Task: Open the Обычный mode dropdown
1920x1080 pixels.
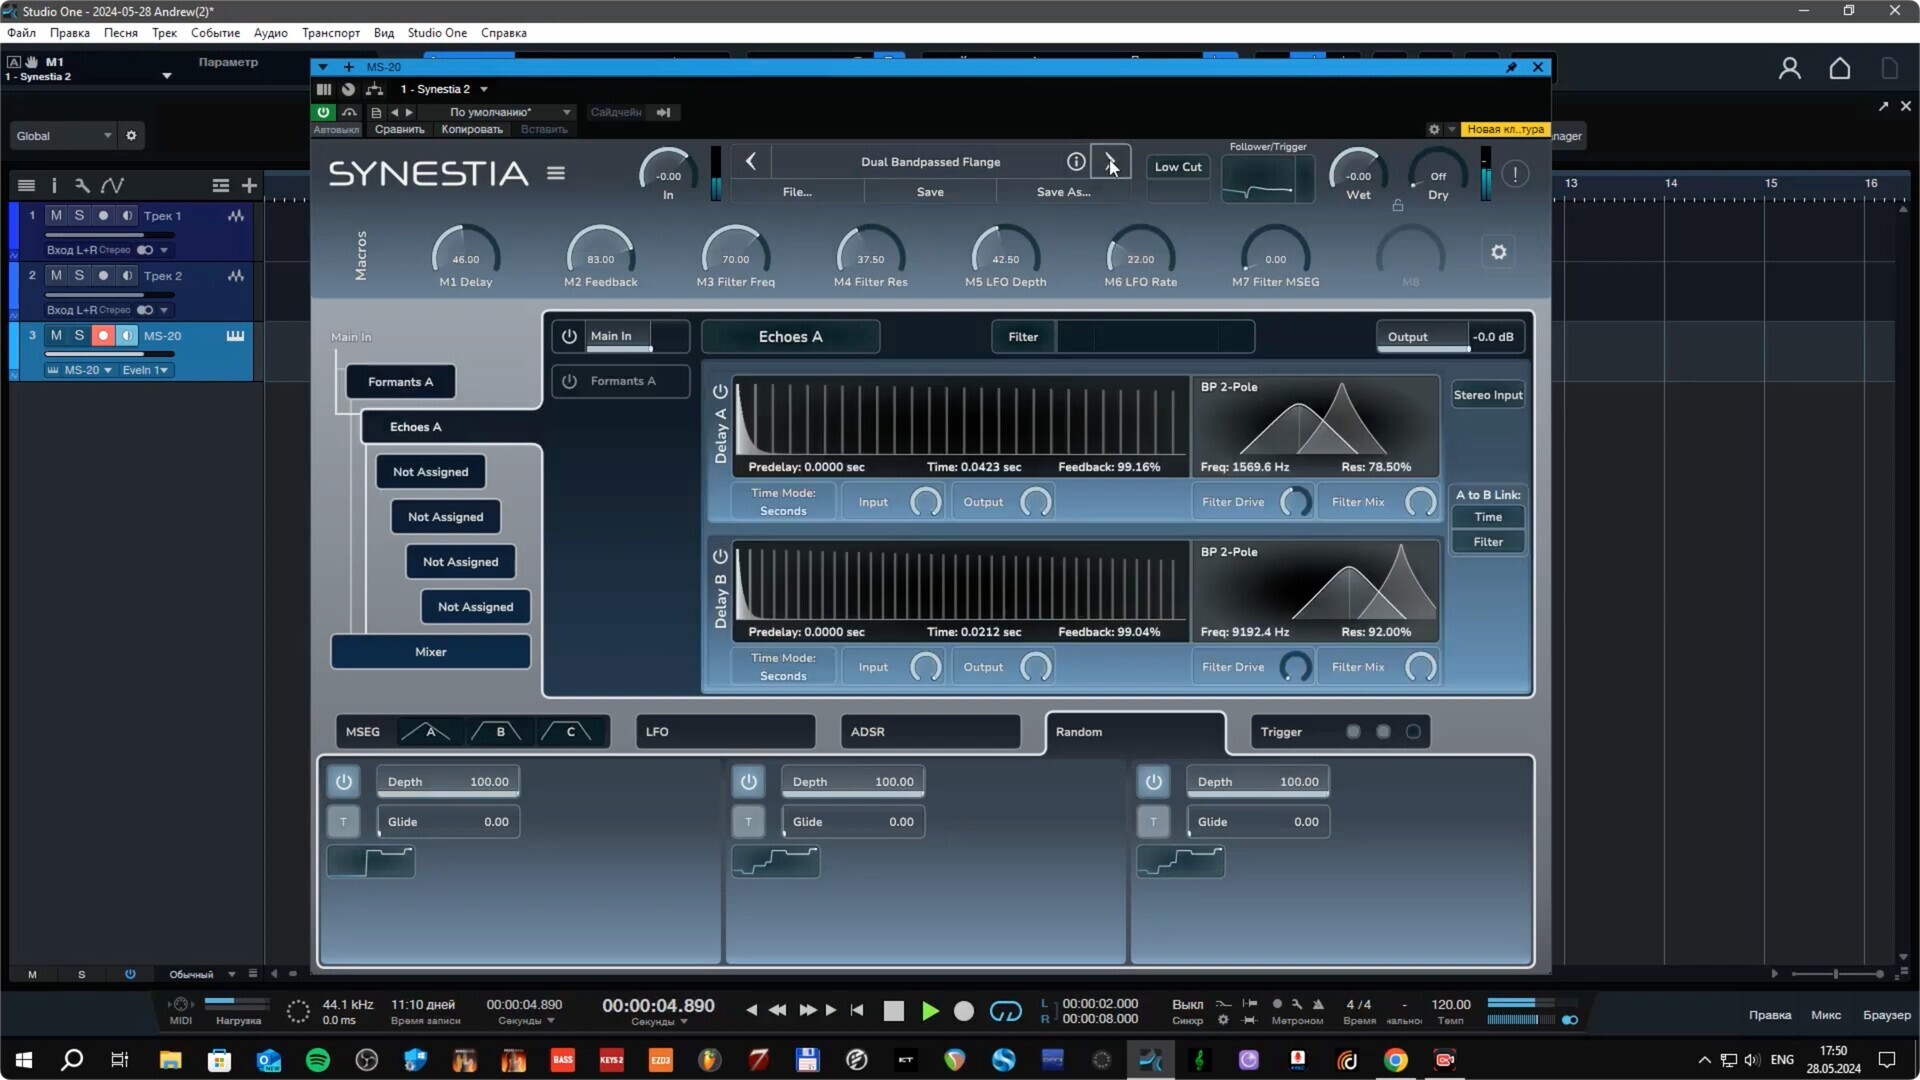Action: pyautogui.click(x=200, y=974)
